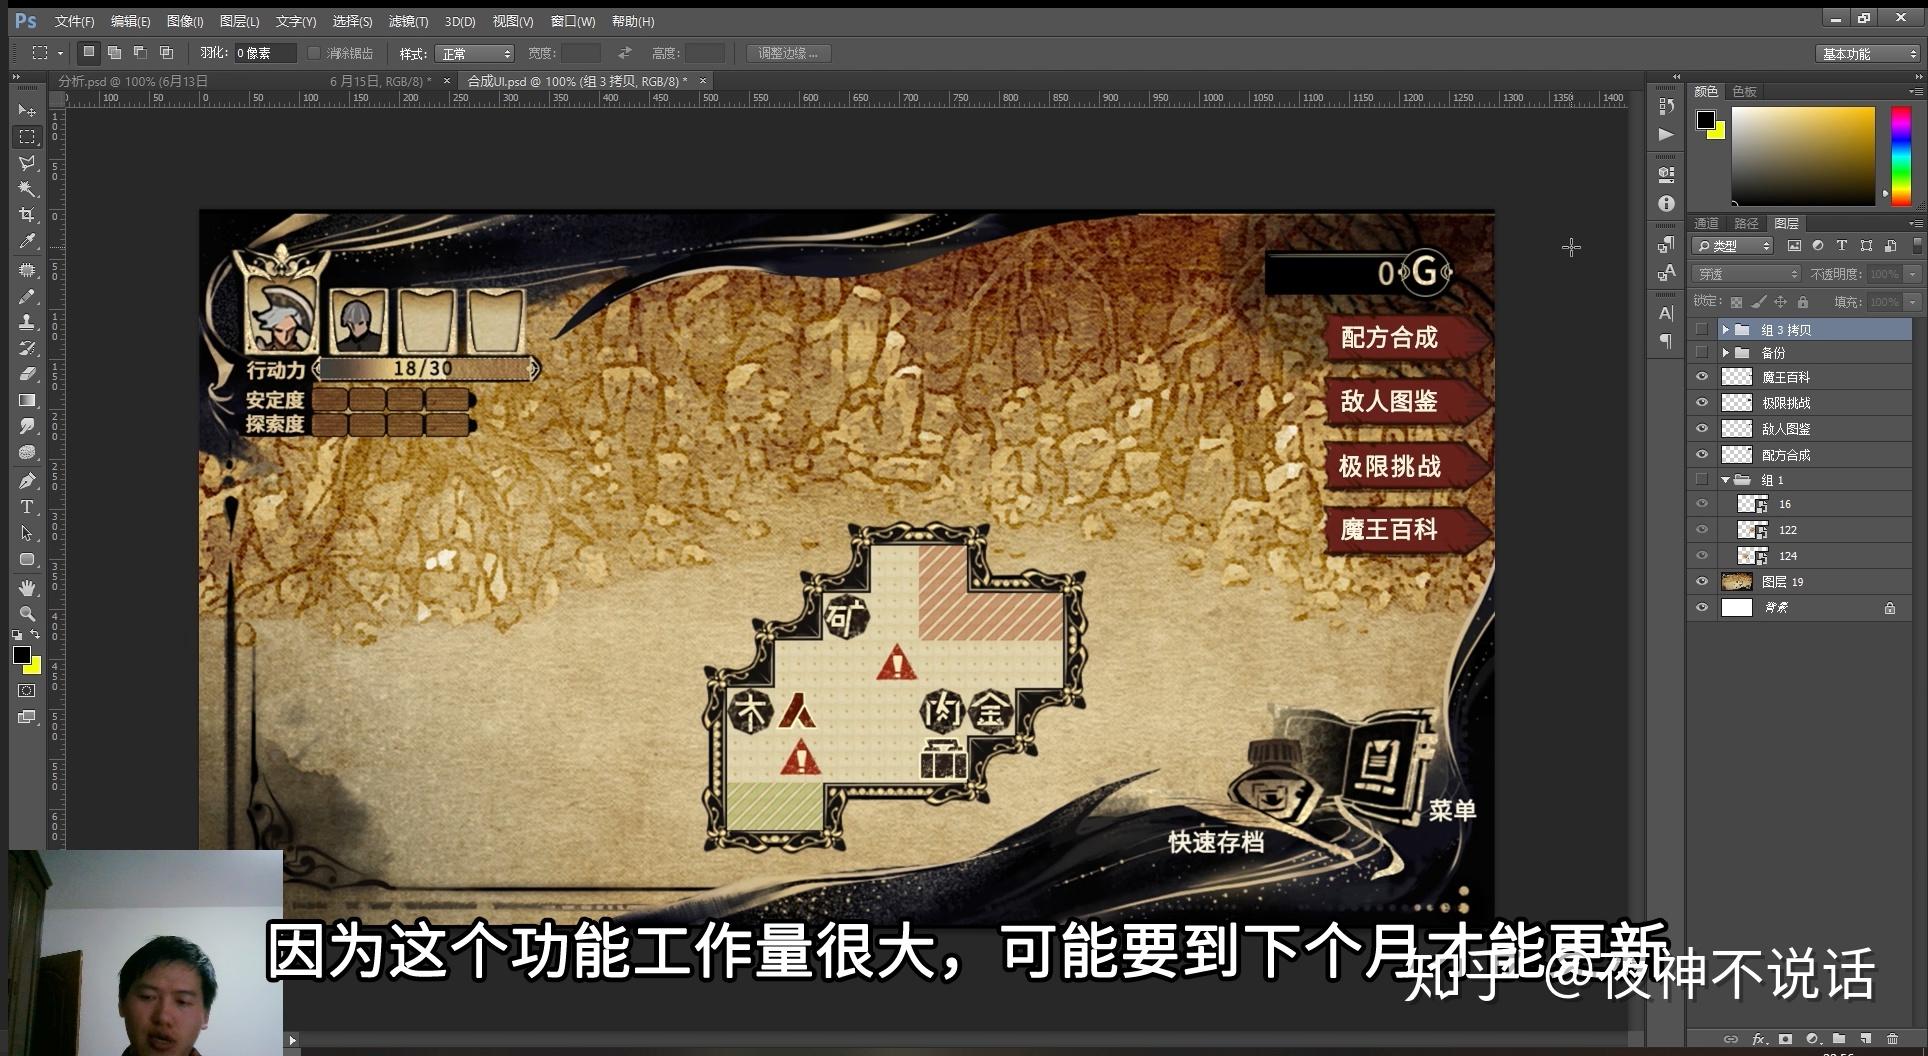Select the Clone Stamp tool
This screenshot has width=1928, height=1056.
27,322
